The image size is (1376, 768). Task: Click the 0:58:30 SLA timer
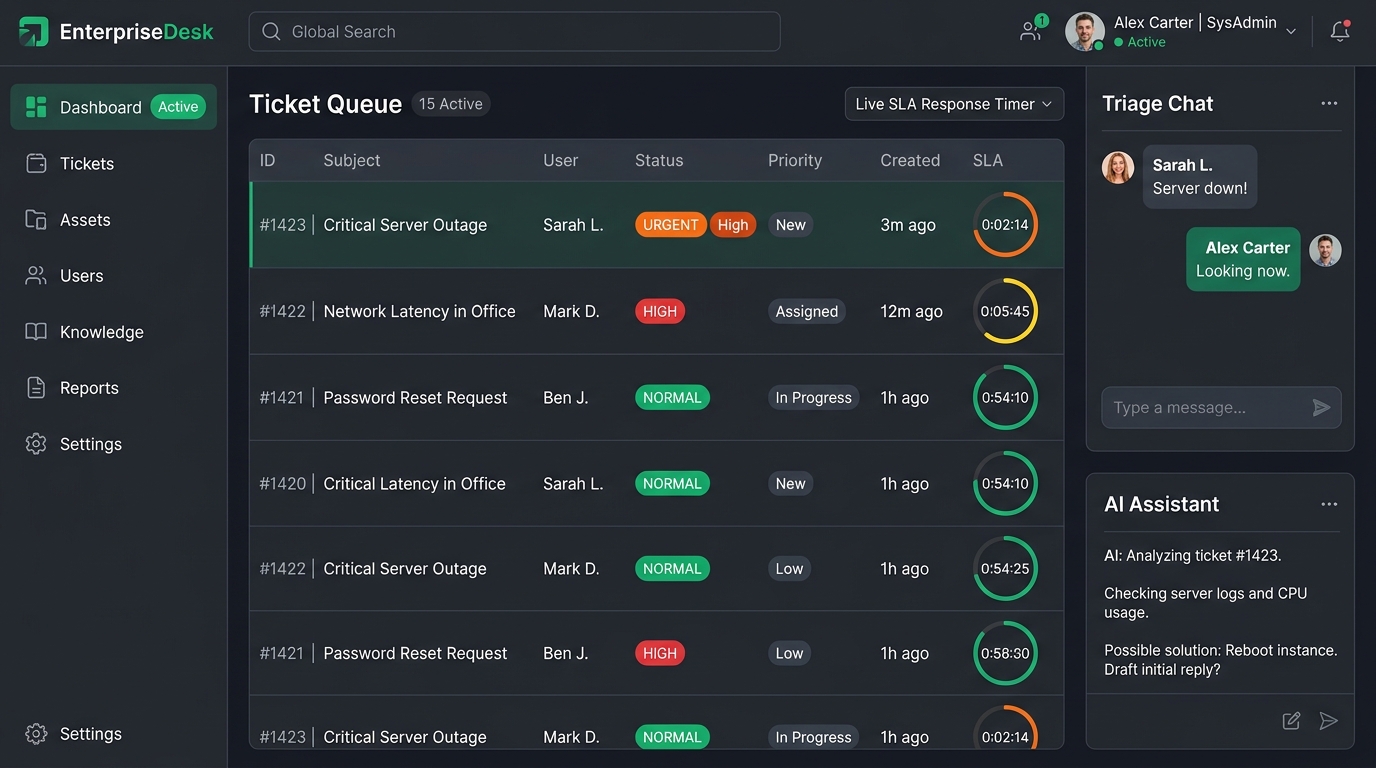[x=1005, y=653]
